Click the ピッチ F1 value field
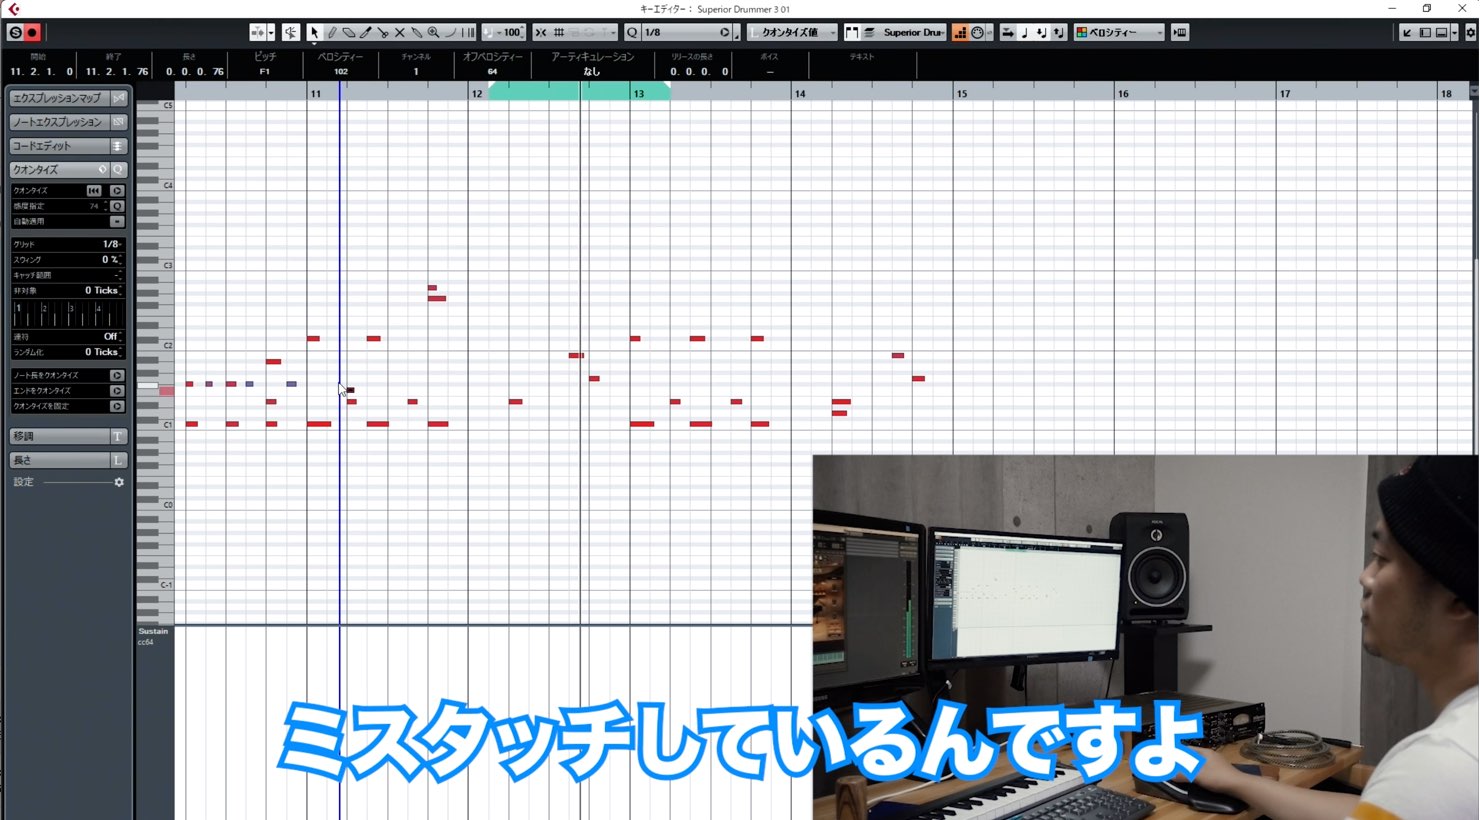1480x820 pixels. 265,72
